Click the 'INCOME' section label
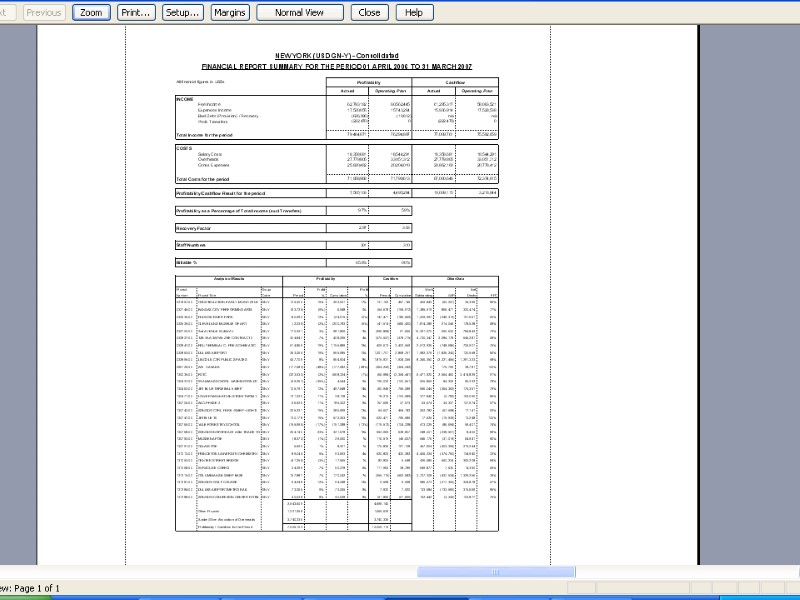Screen dimensions: 800x600 coord(185,99)
